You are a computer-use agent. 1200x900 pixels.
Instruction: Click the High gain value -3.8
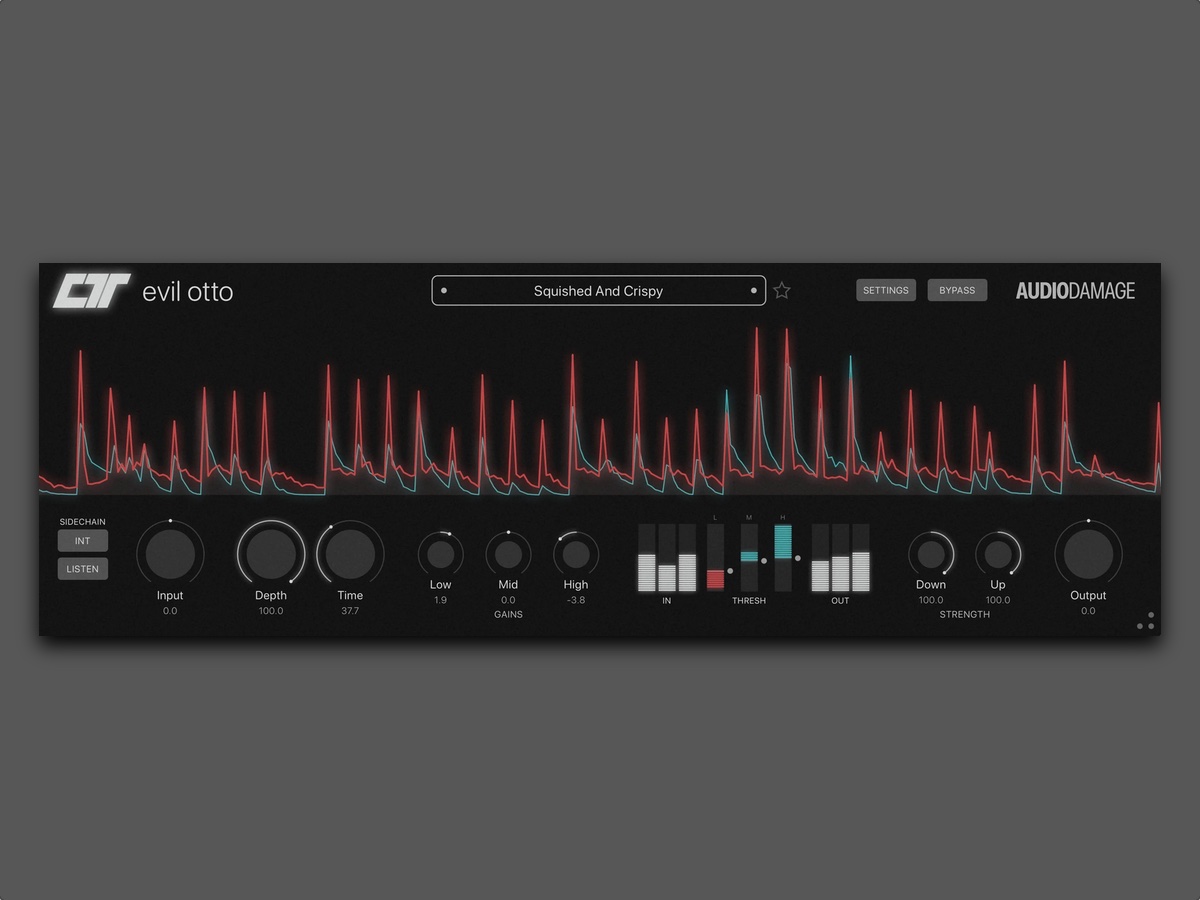[x=576, y=600]
